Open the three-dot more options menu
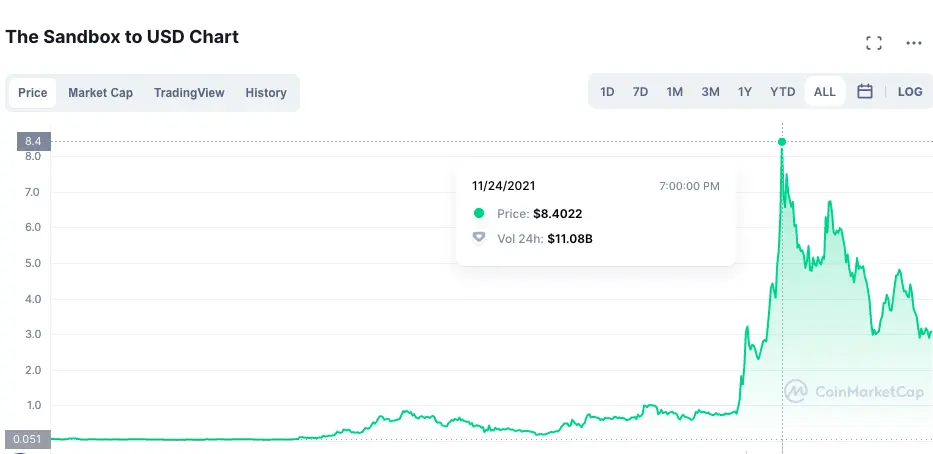Image resolution: width=933 pixels, height=454 pixels. point(913,43)
